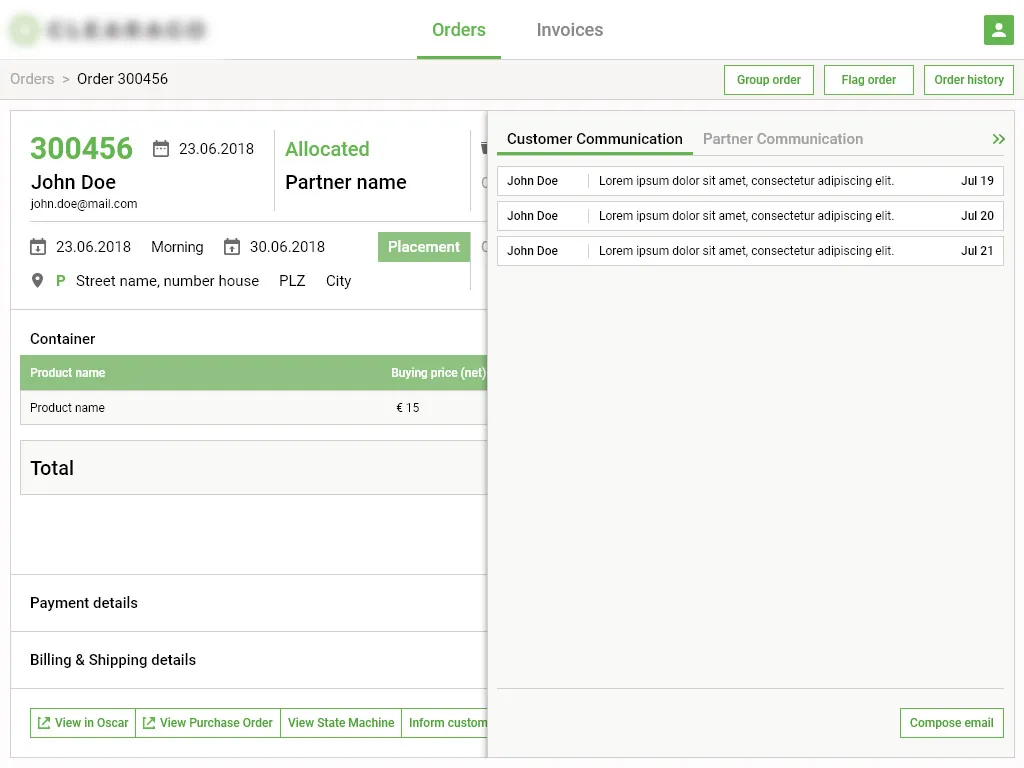Switch to the Invoices tab
This screenshot has width=1024, height=768.
pos(569,30)
